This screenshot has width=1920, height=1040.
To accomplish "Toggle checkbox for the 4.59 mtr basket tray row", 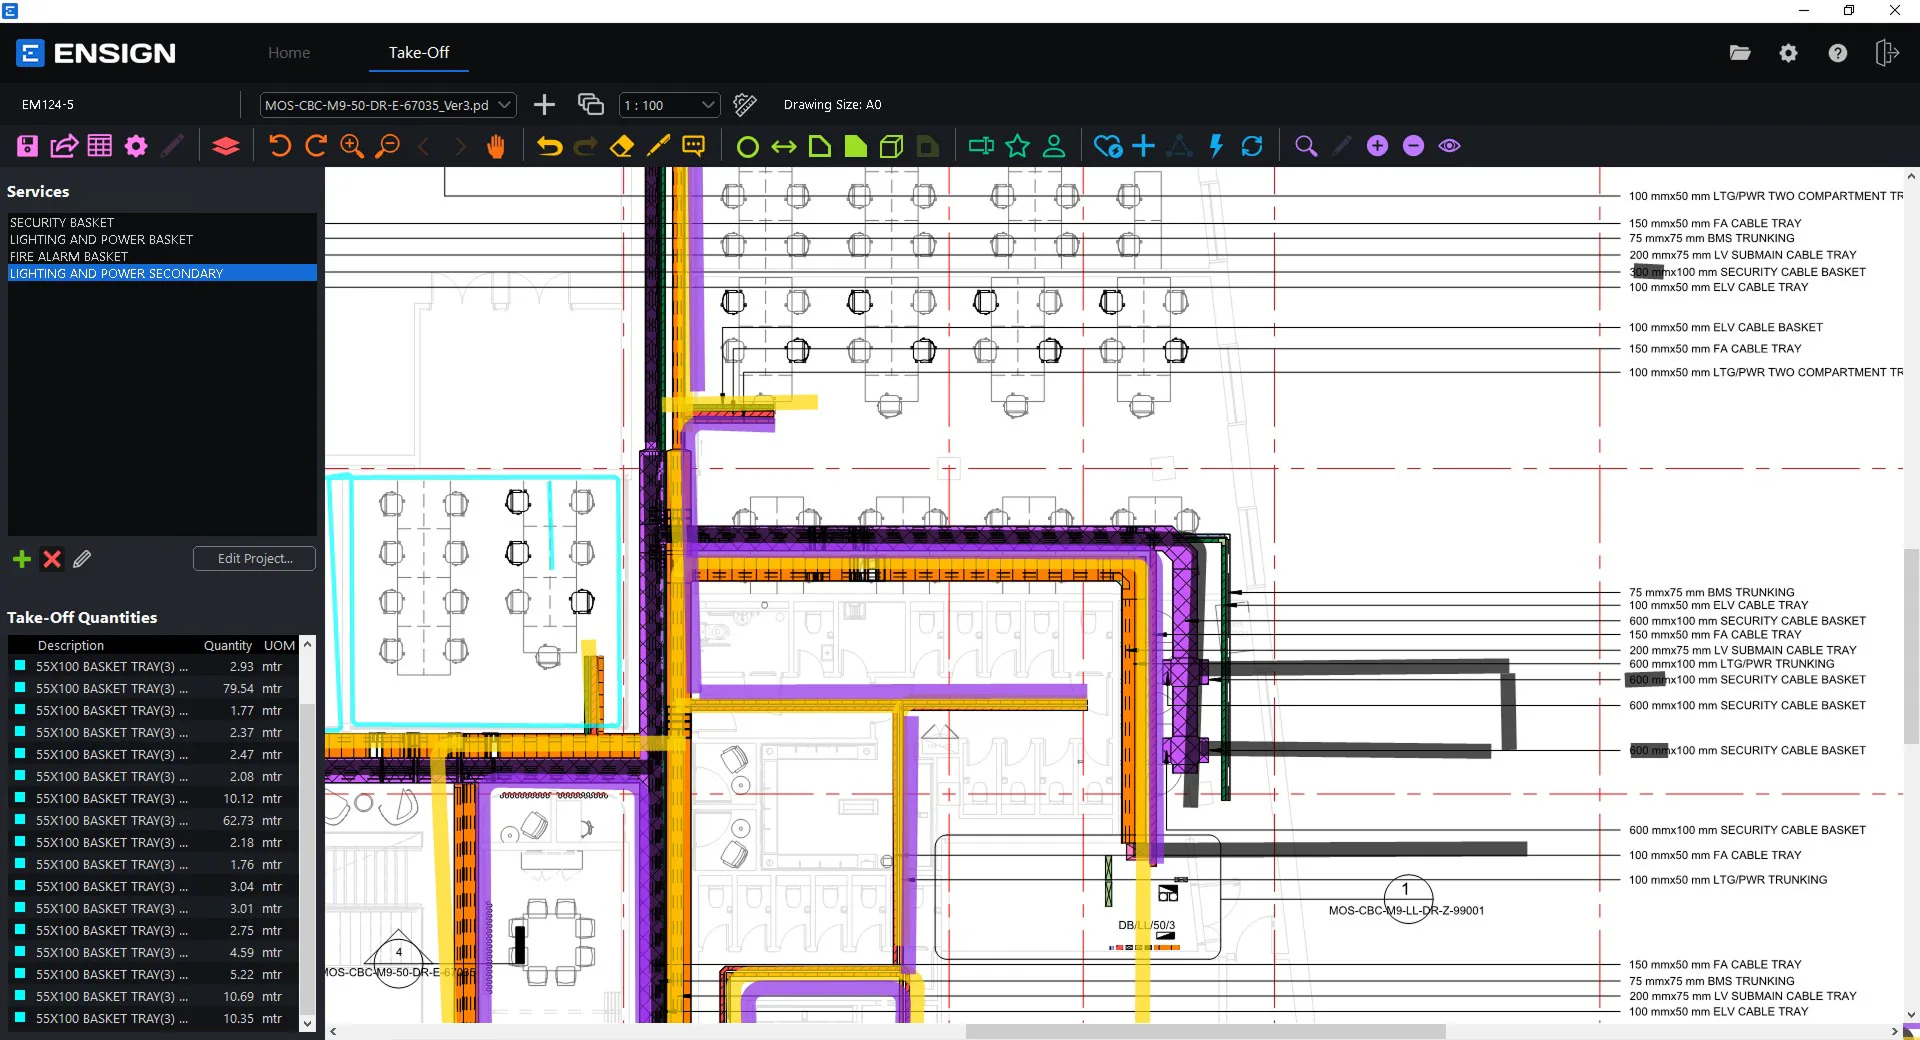I will click(19, 952).
